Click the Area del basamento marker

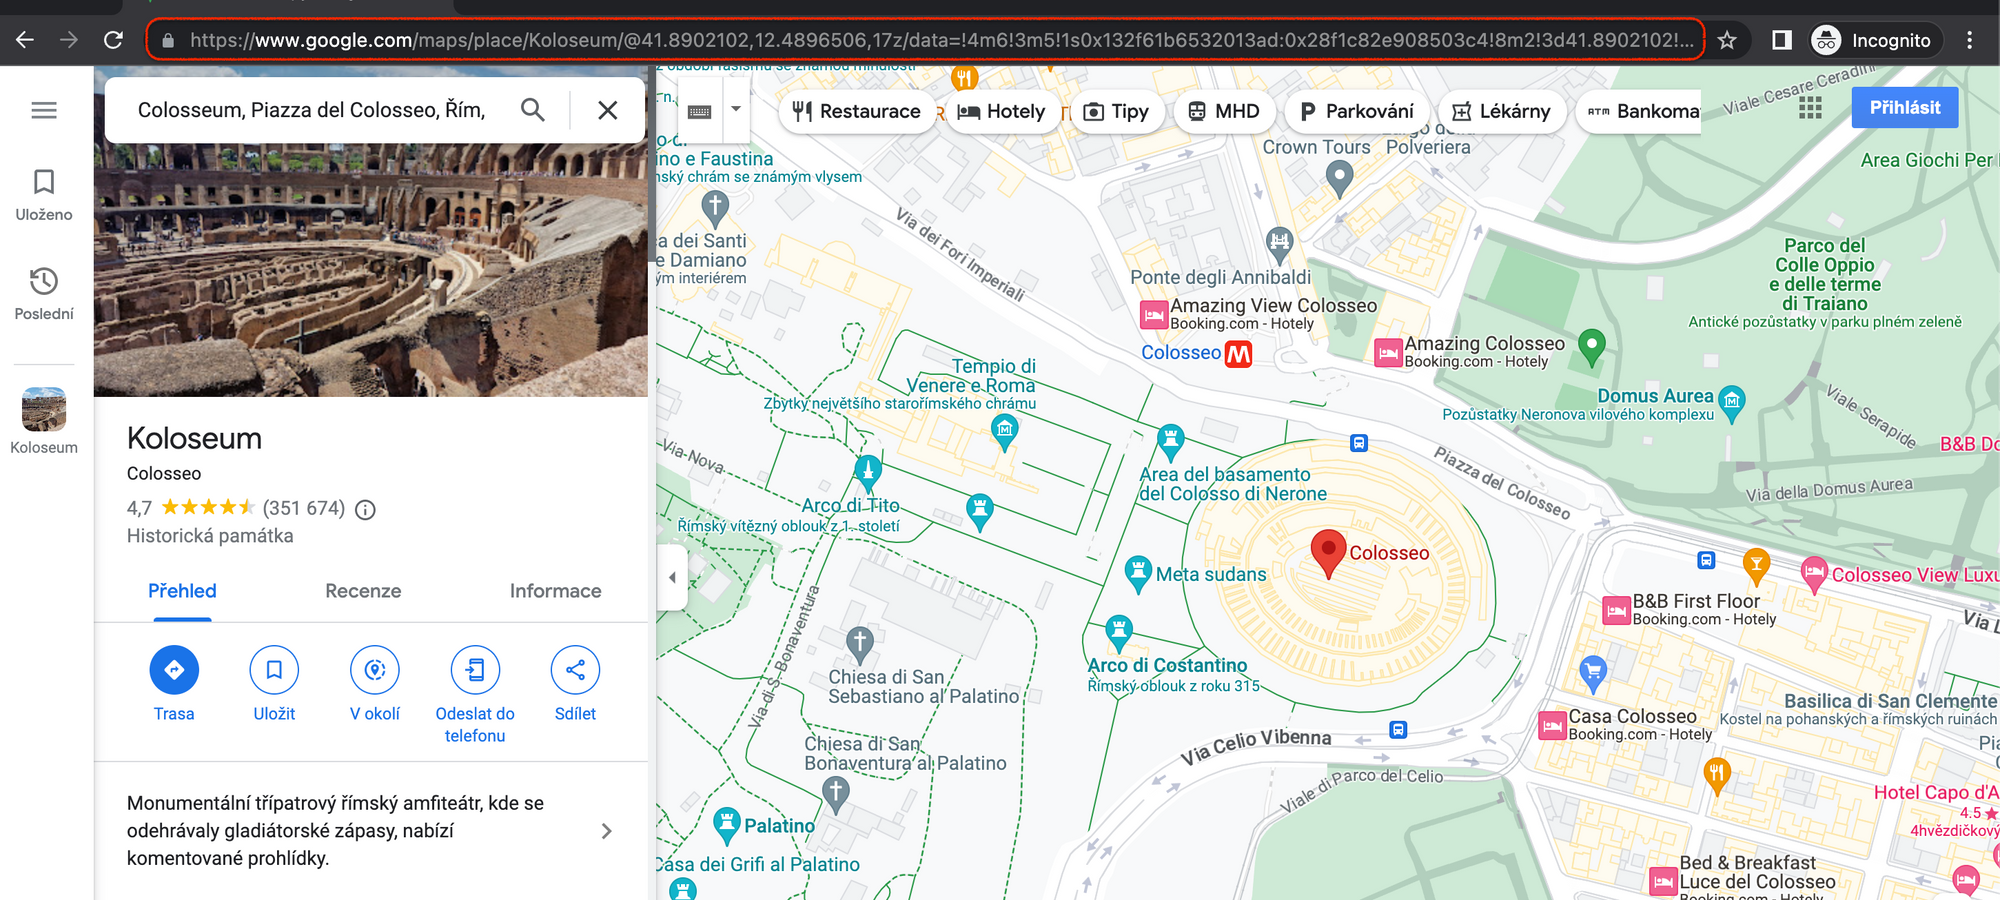(x=1170, y=442)
